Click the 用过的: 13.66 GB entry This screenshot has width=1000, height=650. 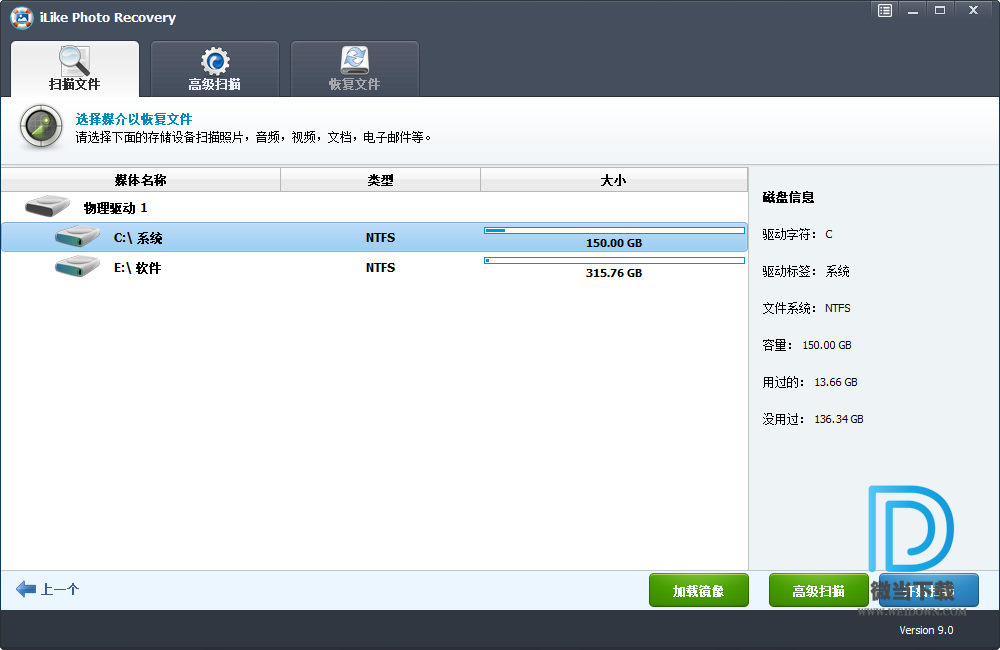pos(810,382)
